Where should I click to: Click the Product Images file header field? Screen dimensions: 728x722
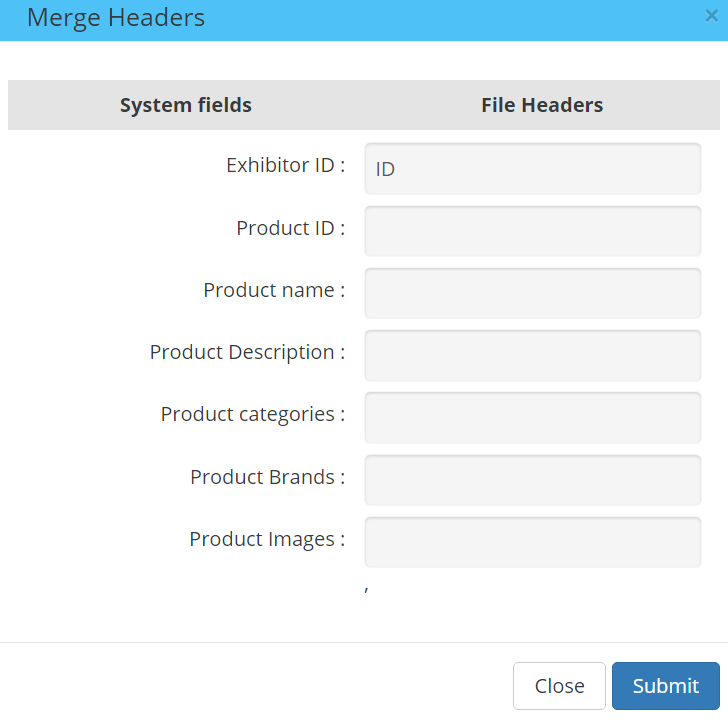pyautogui.click(x=532, y=542)
